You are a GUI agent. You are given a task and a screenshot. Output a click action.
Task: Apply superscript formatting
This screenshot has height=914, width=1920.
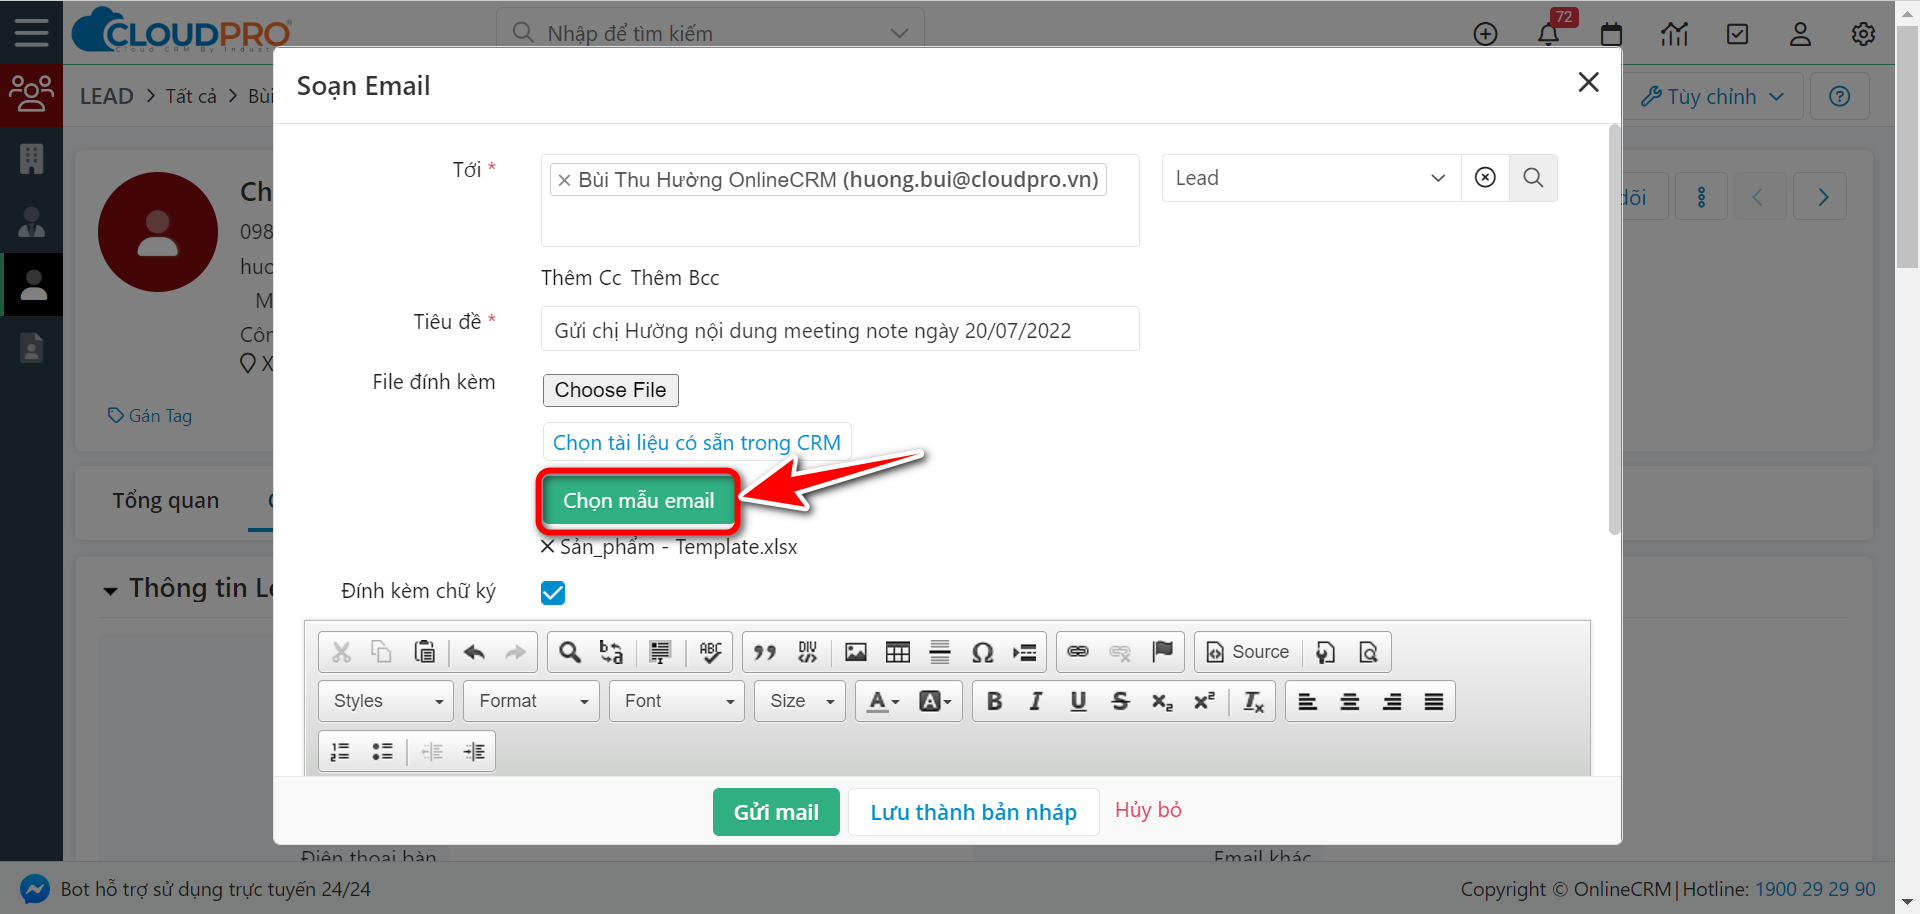(1204, 701)
